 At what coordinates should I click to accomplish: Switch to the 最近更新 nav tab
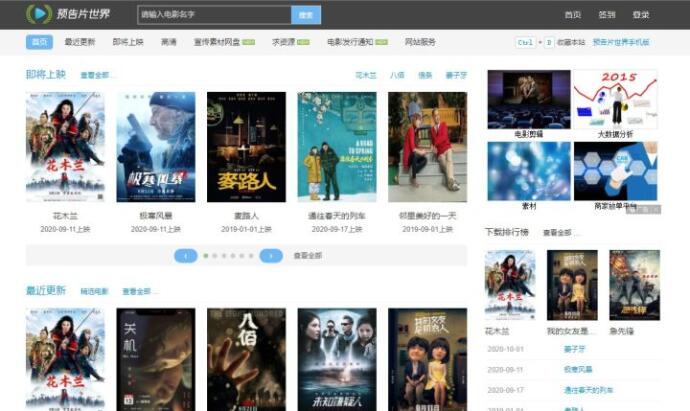(x=80, y=42)
